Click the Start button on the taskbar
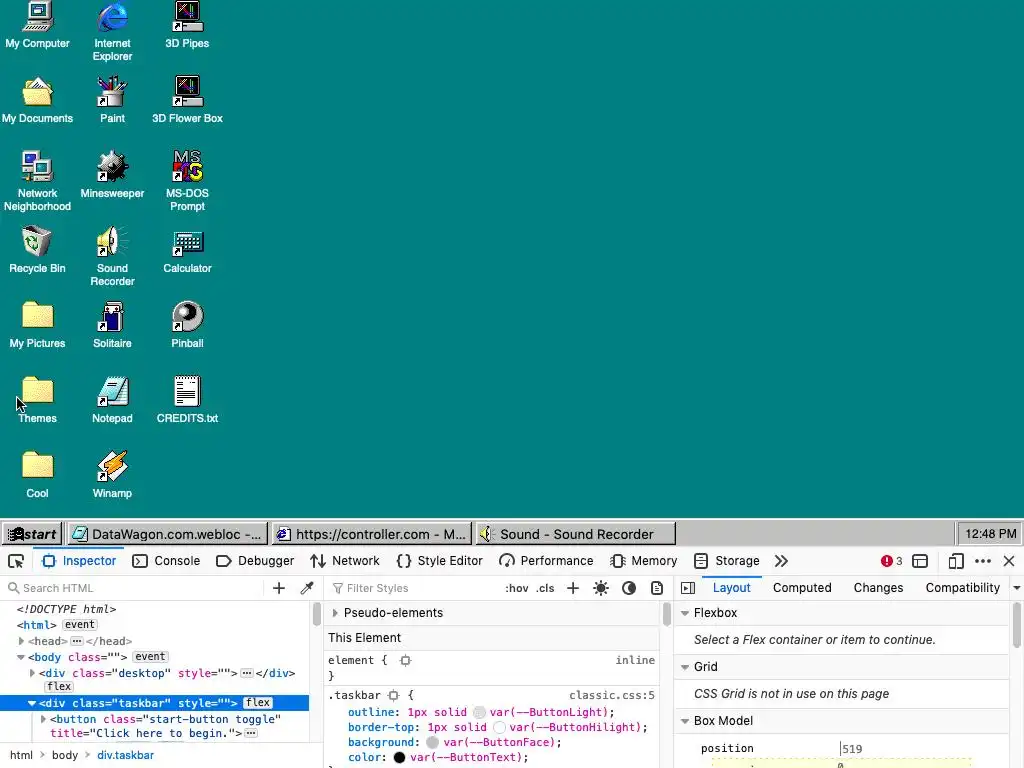The width and height of the screenshot is (1024, 768). pyautogui.click(x=32, y=534)
